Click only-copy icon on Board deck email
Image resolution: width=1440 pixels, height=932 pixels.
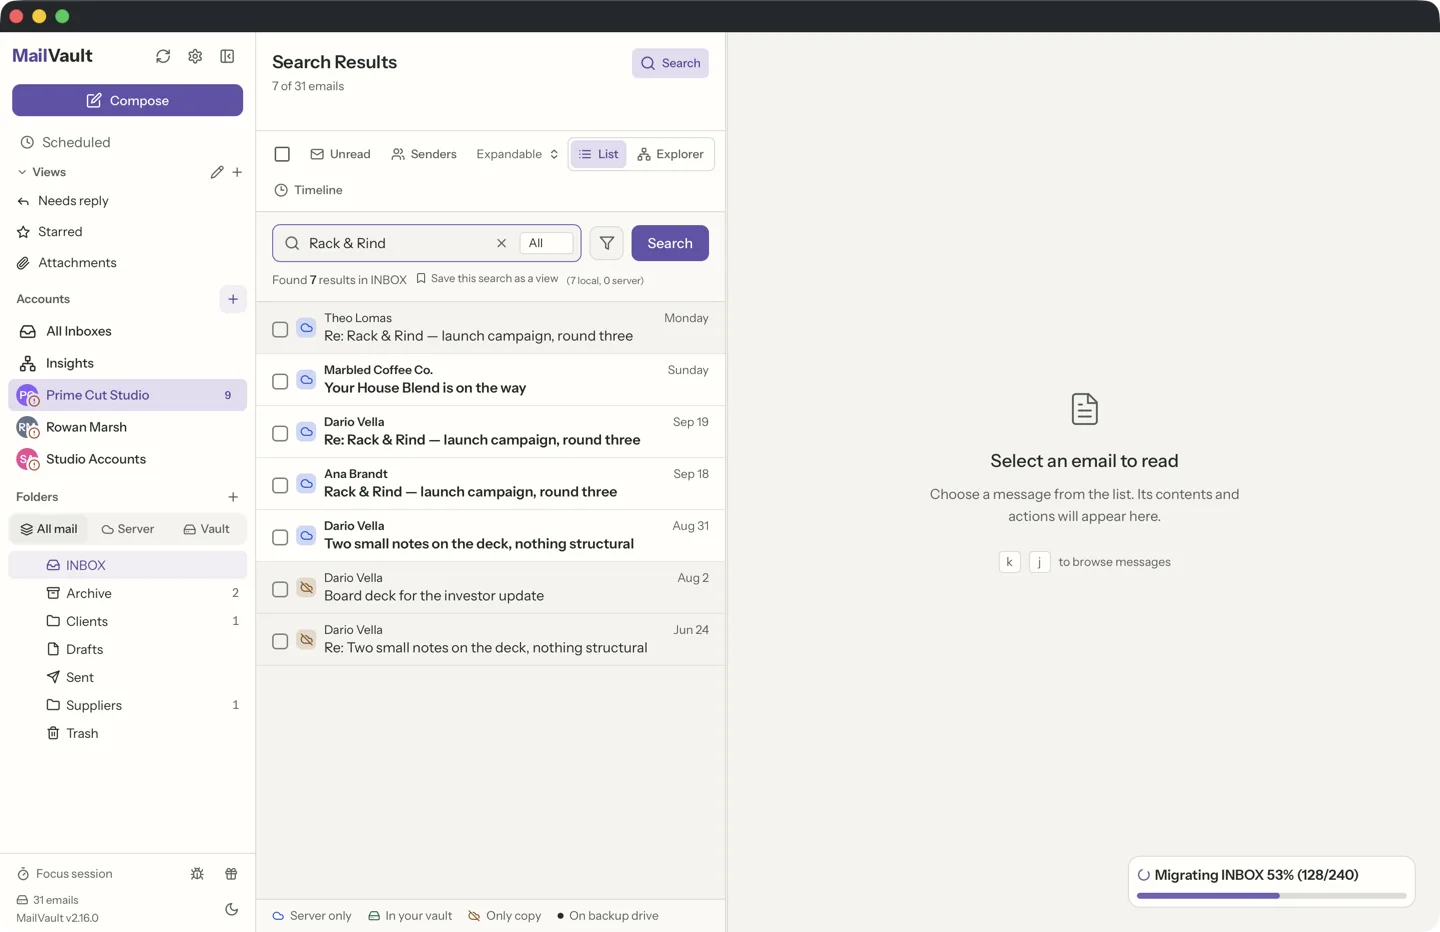click(x=307, y=588)
